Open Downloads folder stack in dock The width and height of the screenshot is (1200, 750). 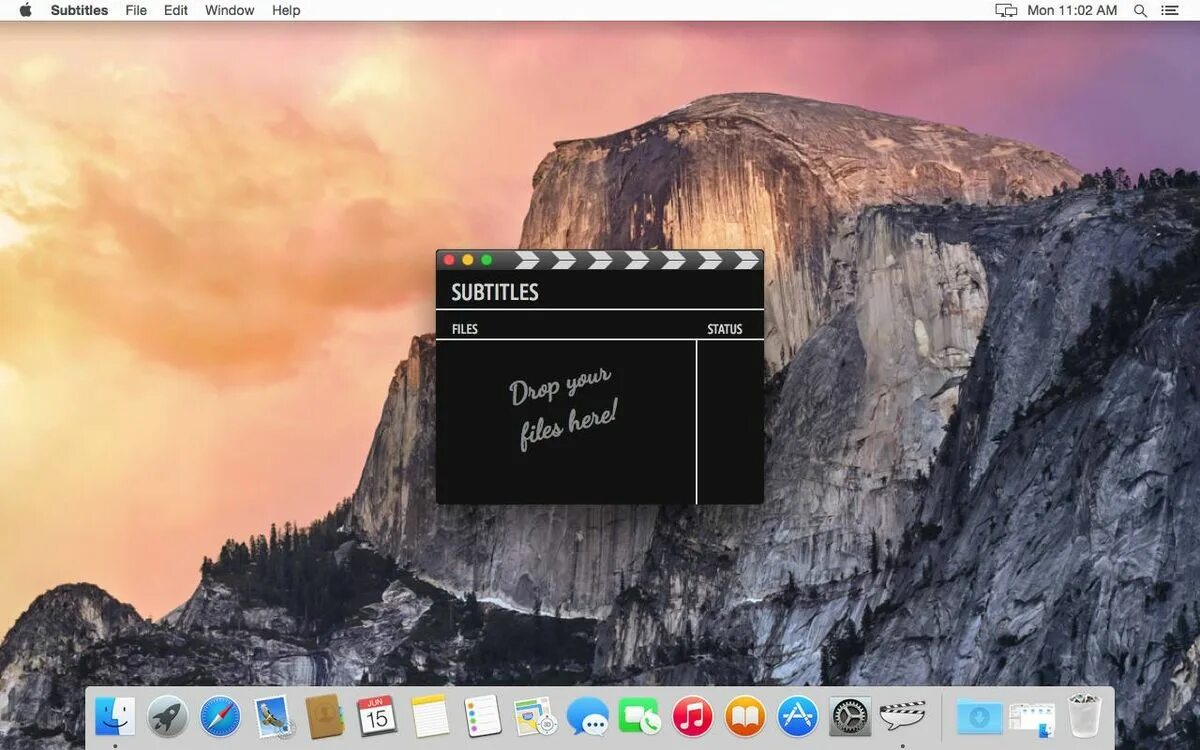pos(979,716)
